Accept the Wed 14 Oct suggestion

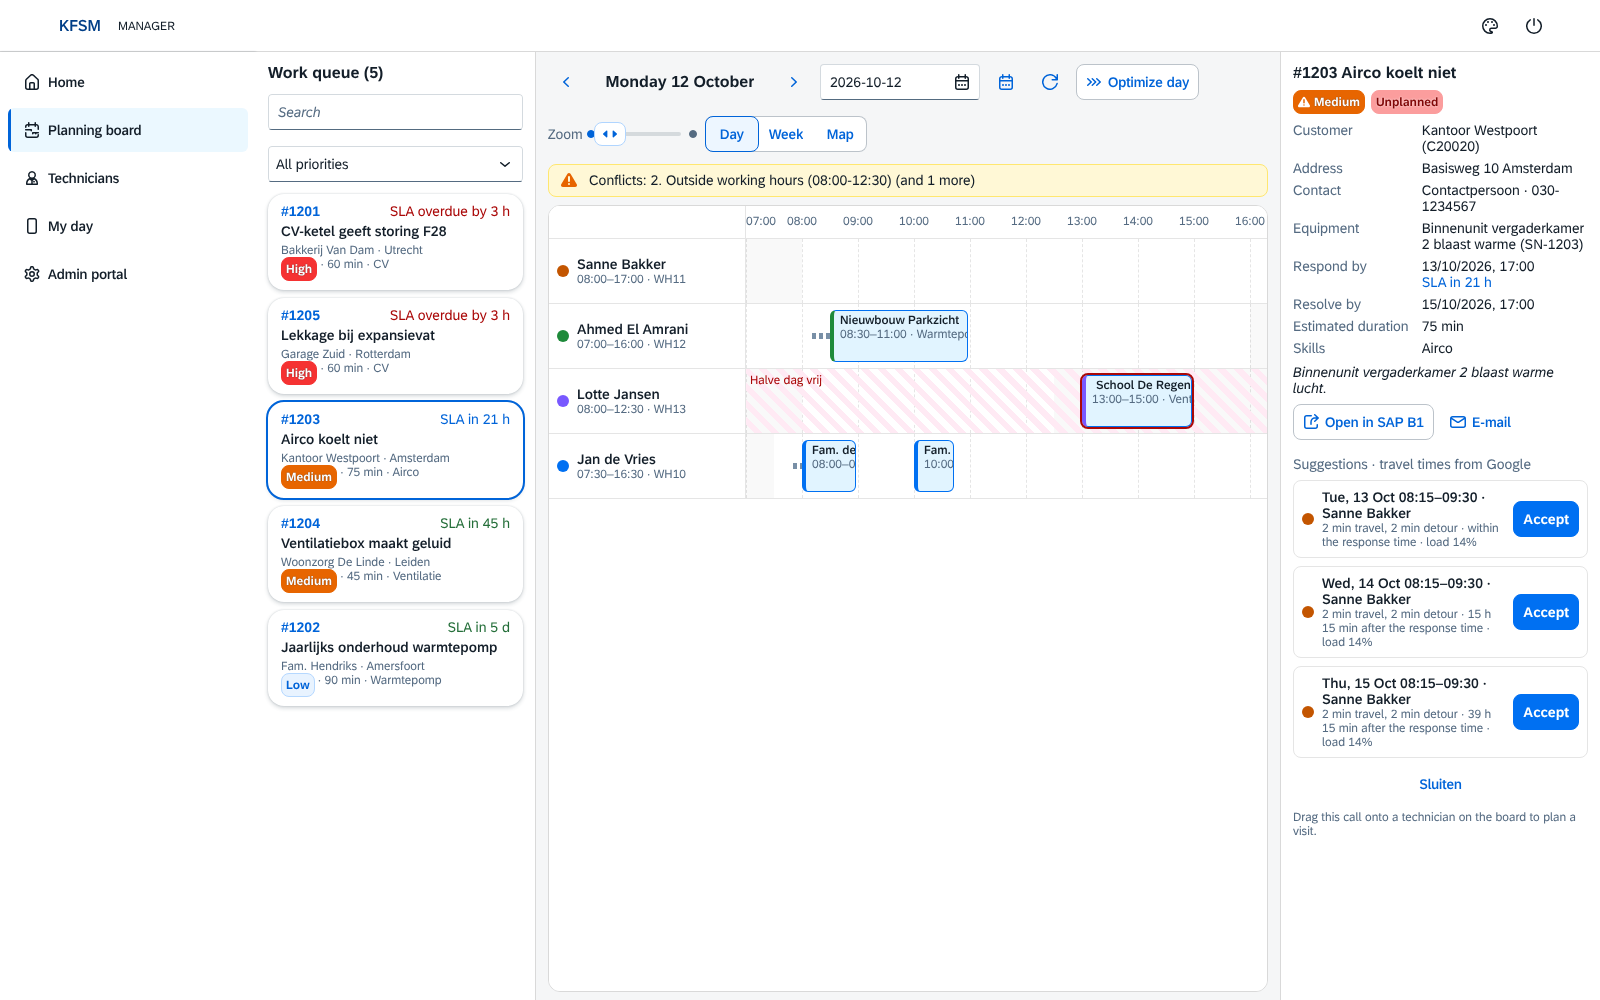[x=1546, y=612]
